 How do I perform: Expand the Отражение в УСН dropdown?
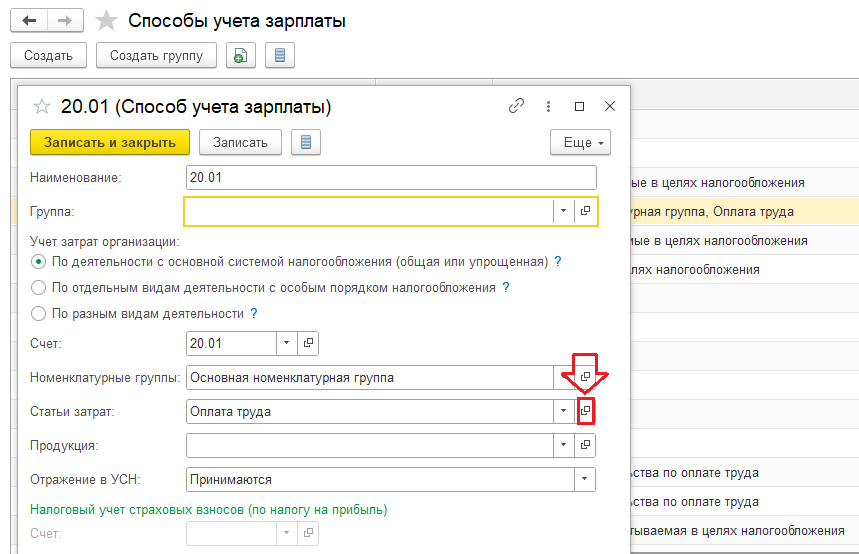point(585,479)
